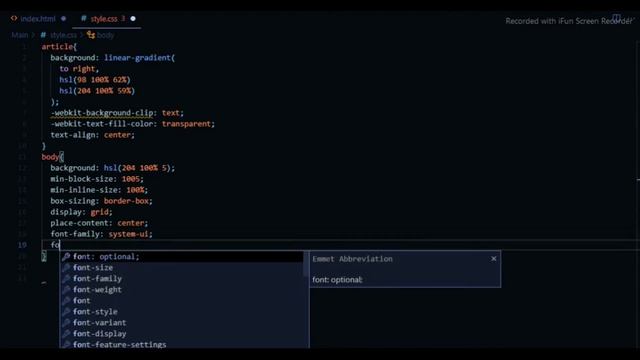Click wrench icon beside font-weight suggestion

click(66, 290)
